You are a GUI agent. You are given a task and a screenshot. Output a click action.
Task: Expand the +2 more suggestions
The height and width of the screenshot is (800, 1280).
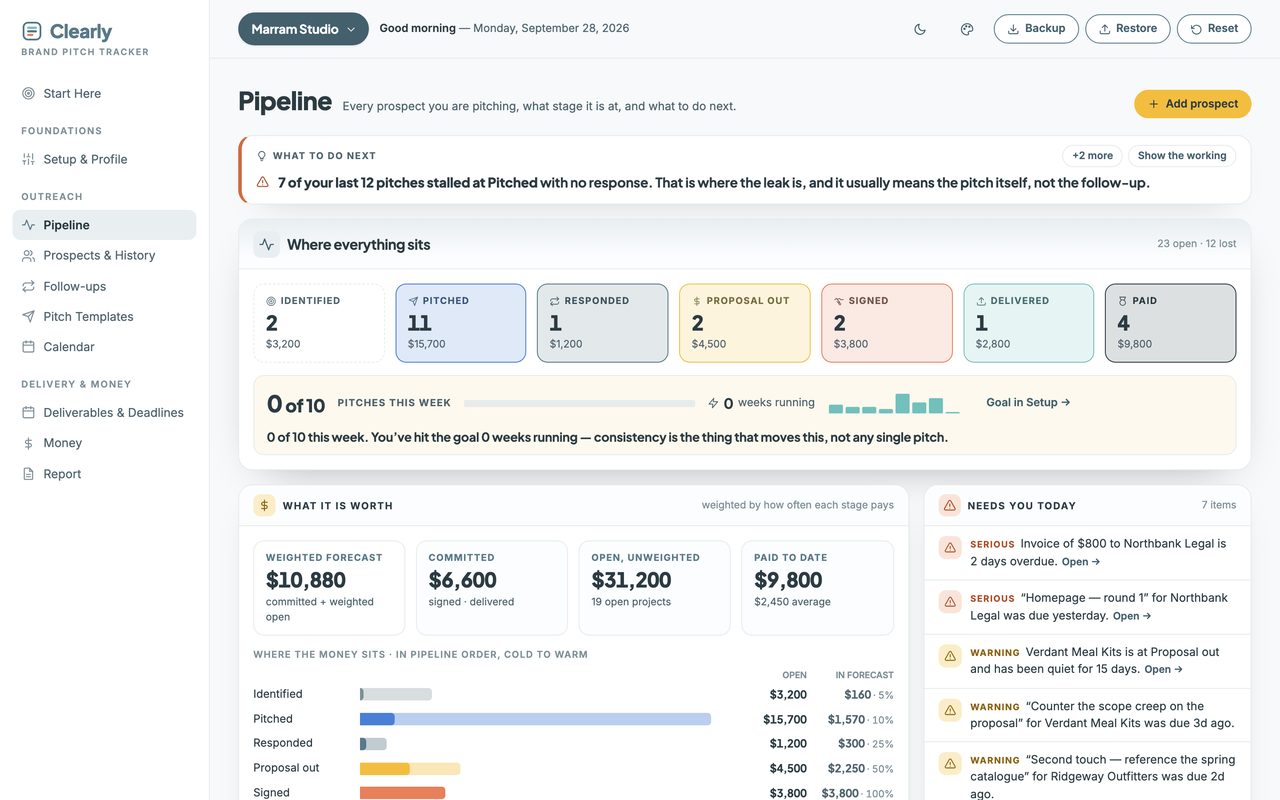pyautogui.click(x=1092, y=156)
